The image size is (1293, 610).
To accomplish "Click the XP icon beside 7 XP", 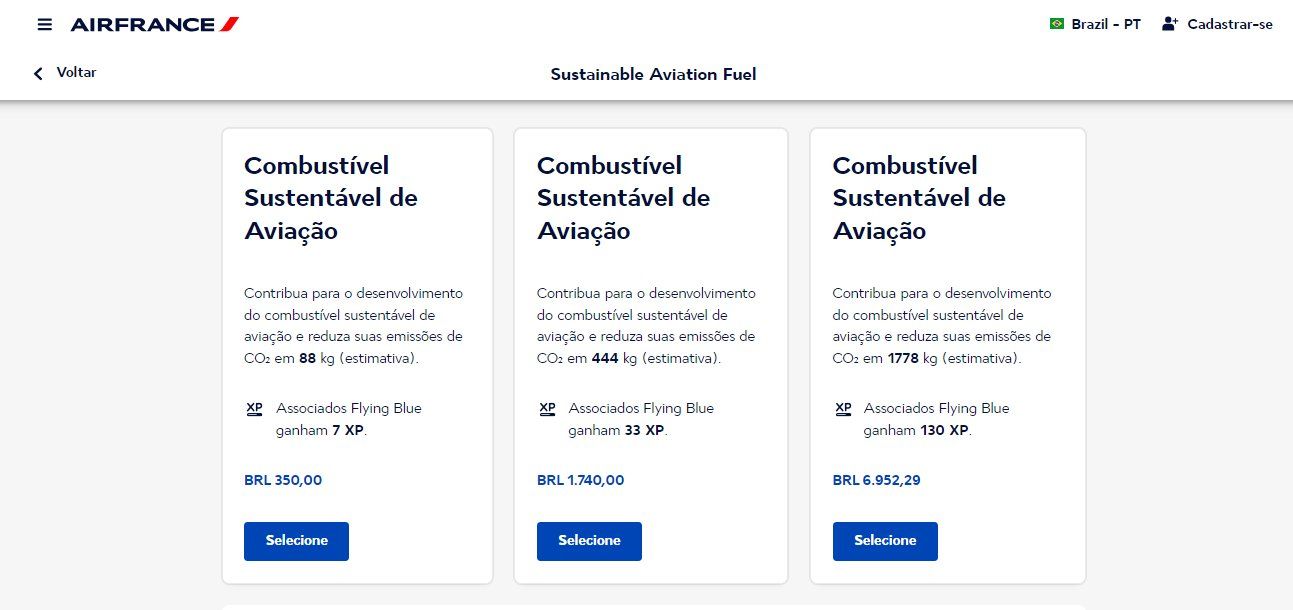I will [x=254, y=409].
